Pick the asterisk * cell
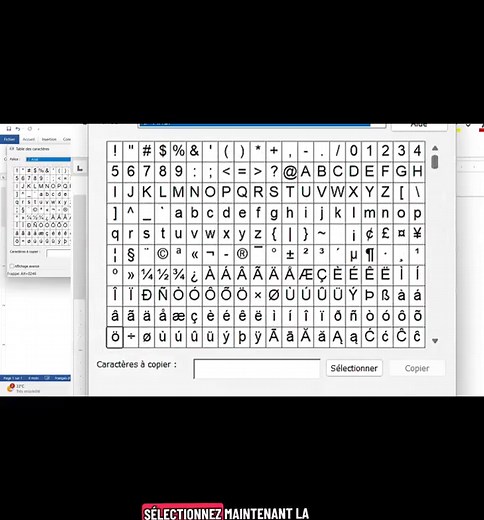Viewport: 484px width, 520px height. click(258, 151)
